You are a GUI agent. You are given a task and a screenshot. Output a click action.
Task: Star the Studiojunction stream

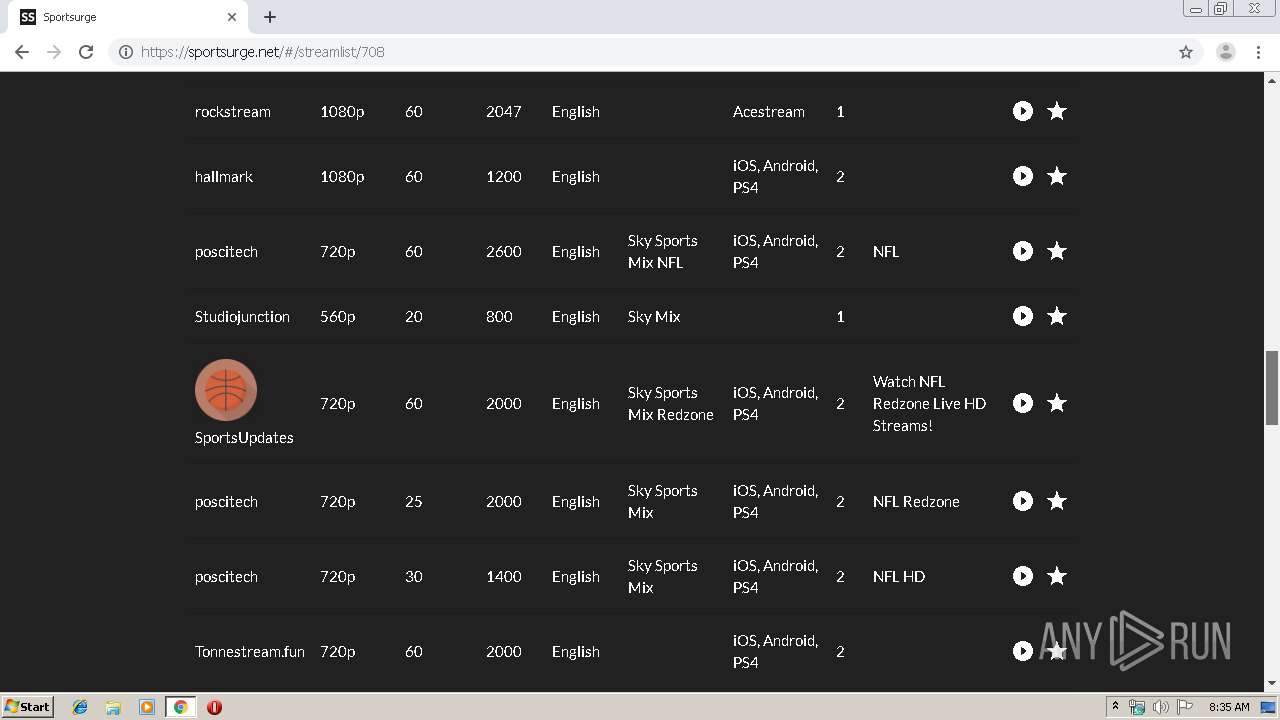click(1056, 316)
